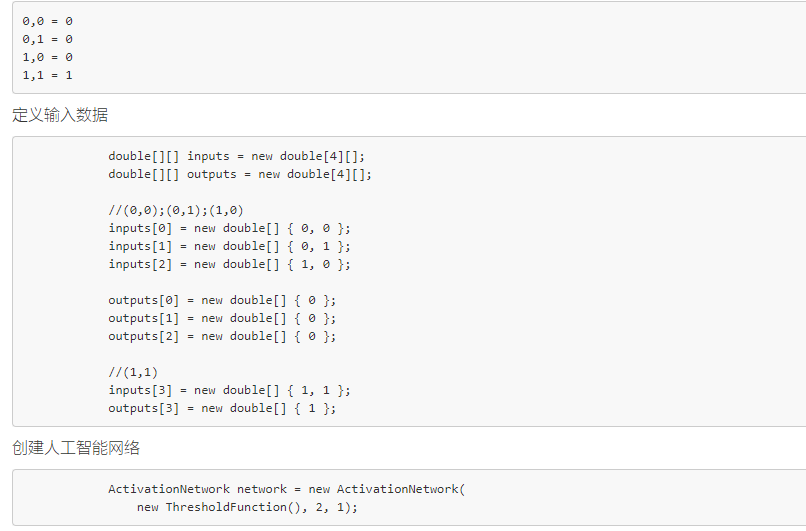
Task: Click the 'double[][] inputs' declaration line
Action: tap(236, 156)
